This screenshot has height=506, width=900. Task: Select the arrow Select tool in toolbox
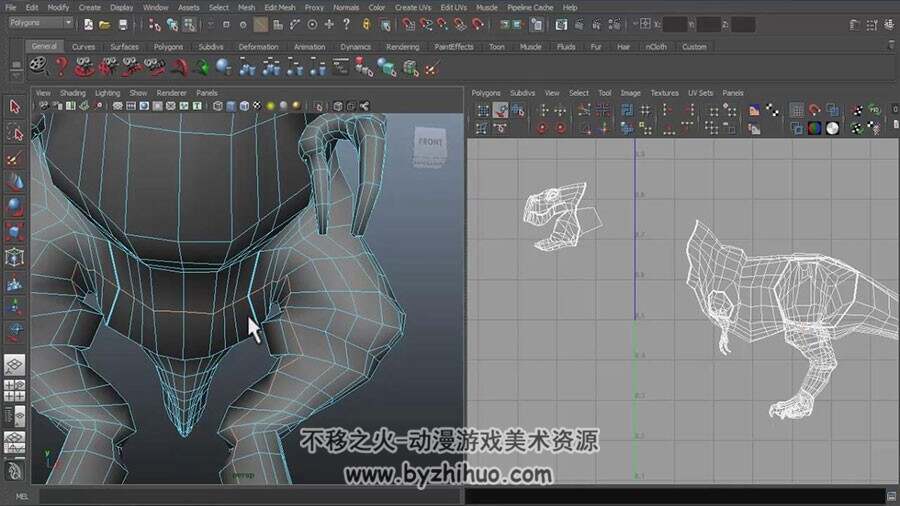15,107
